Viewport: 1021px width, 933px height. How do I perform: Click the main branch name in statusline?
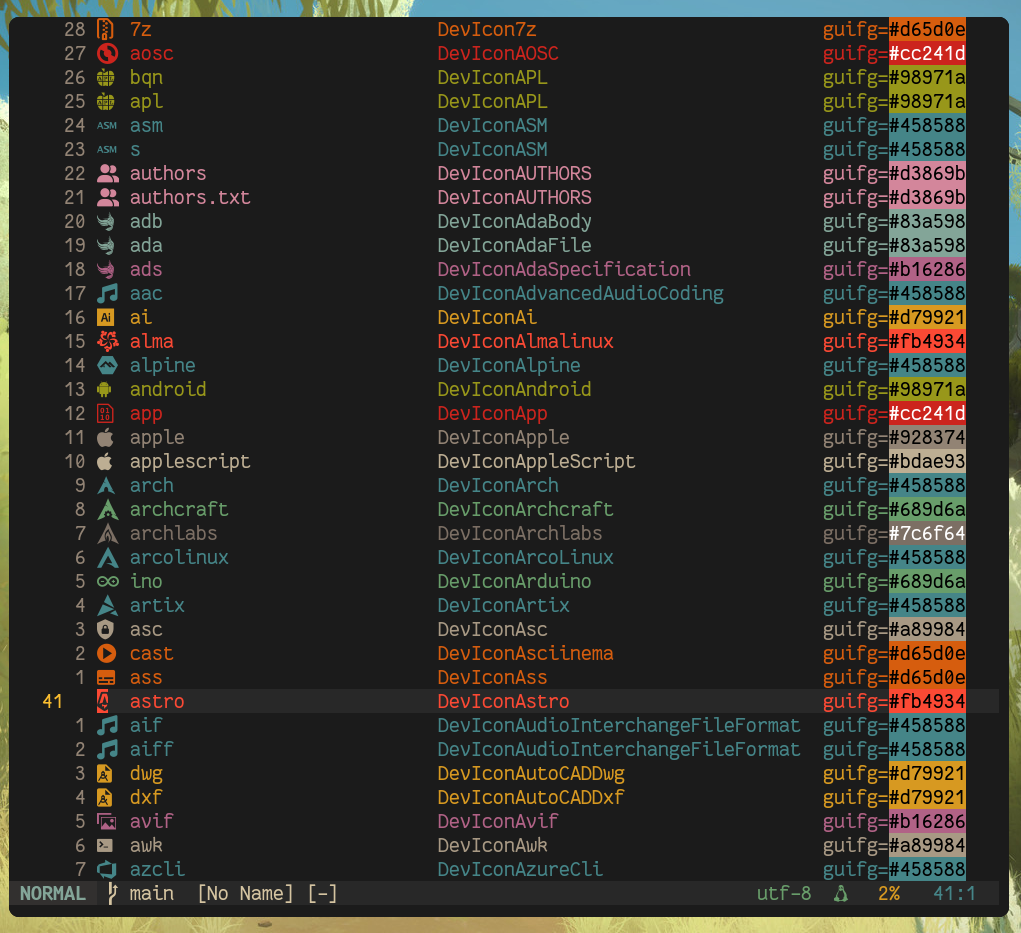pos(151,893)
